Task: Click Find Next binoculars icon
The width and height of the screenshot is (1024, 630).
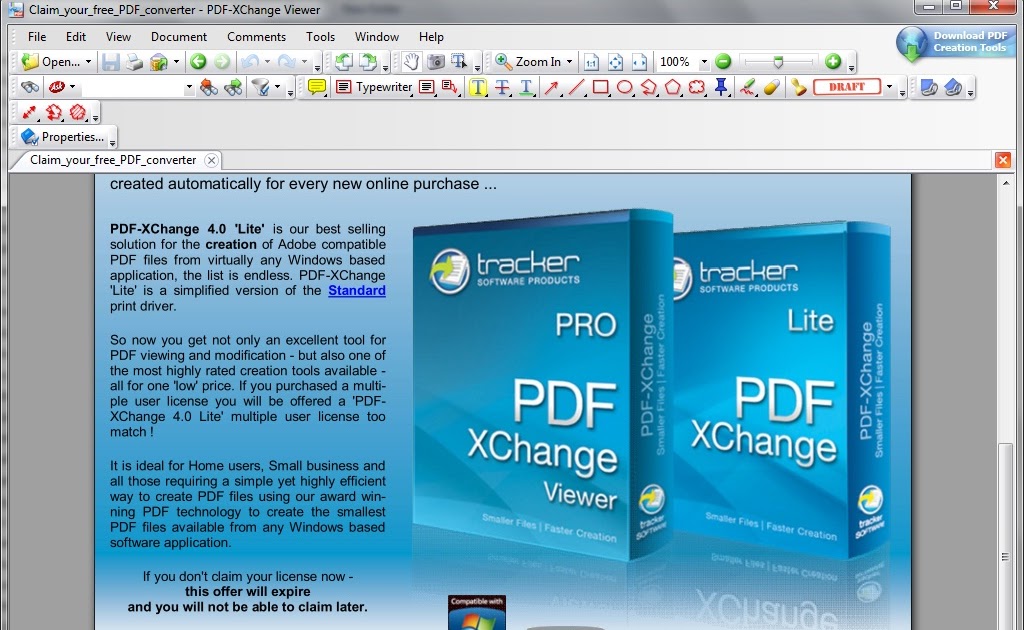Action: (x=233, y=87)
